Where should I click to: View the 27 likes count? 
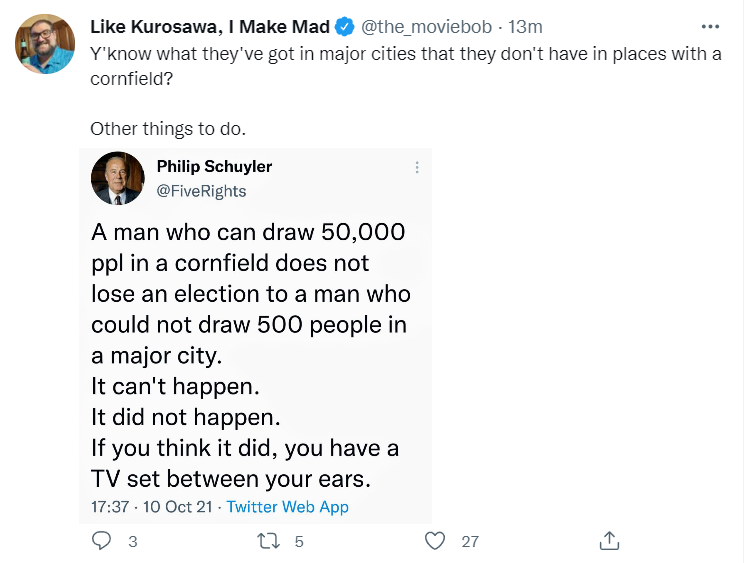click(x=470, y=541)
